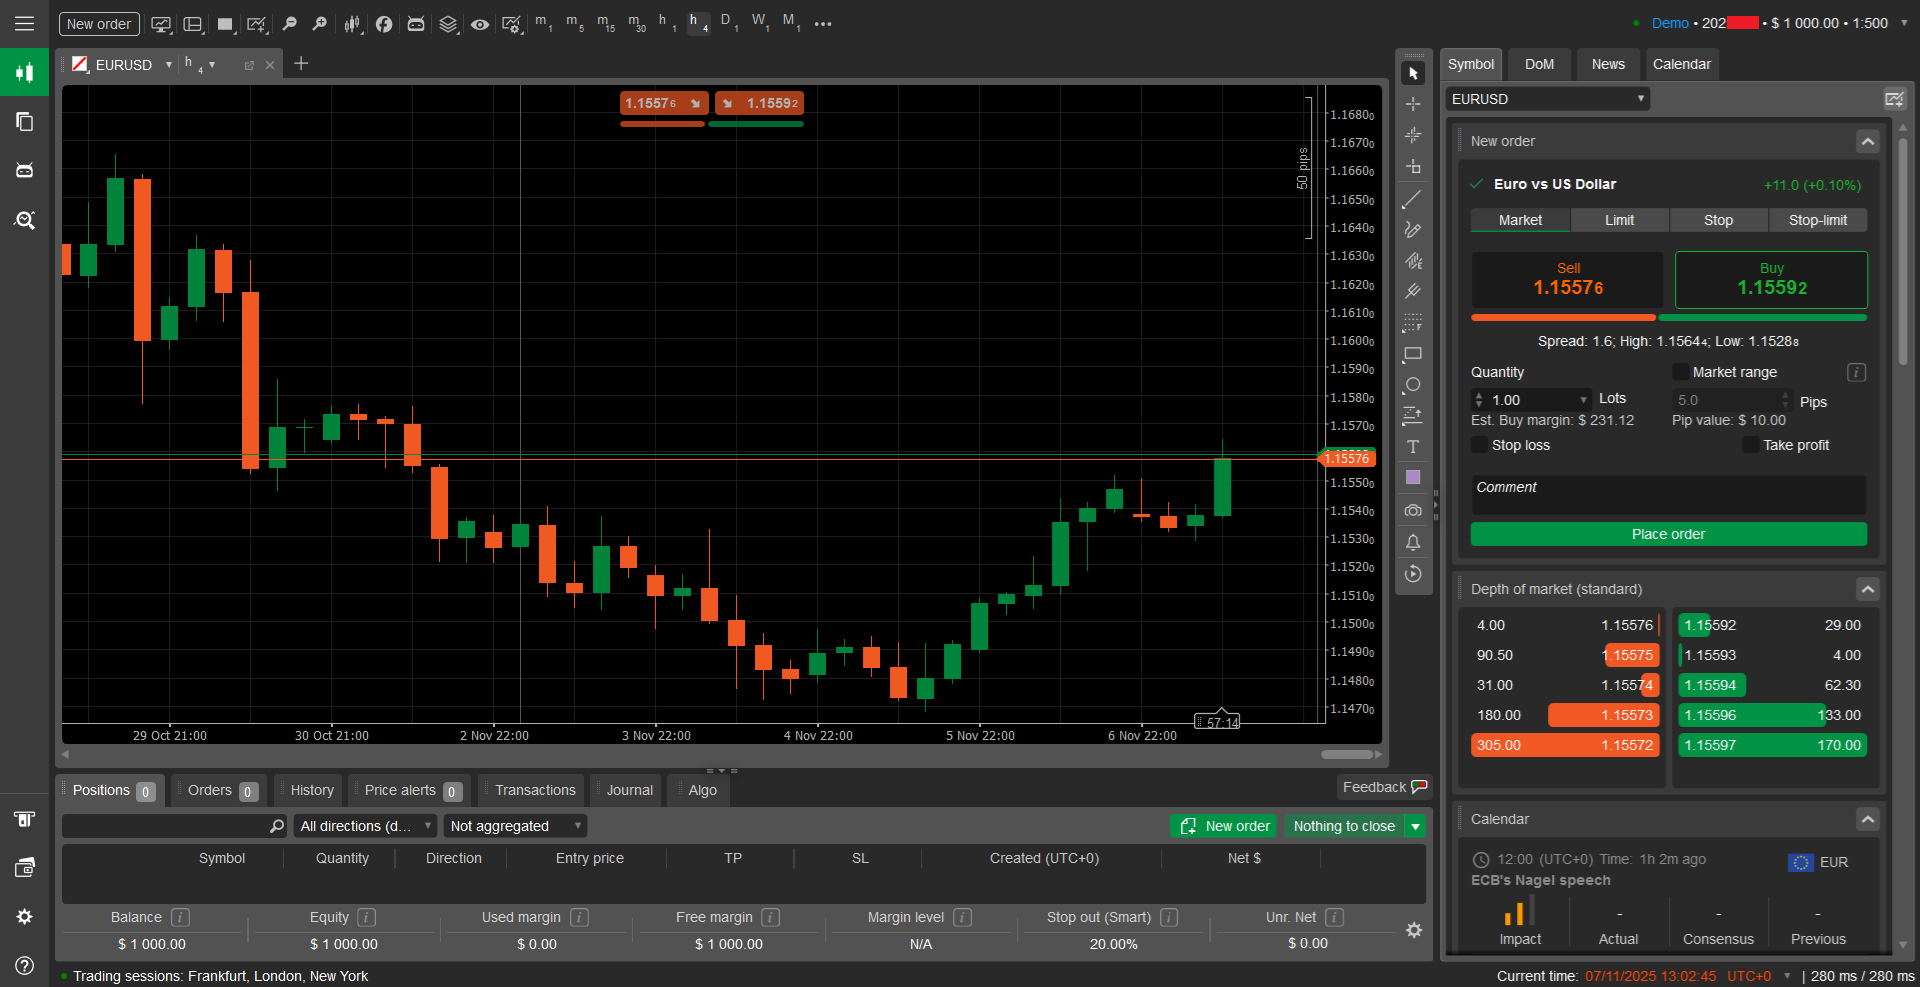Add a new chart tab

[301, 64]
